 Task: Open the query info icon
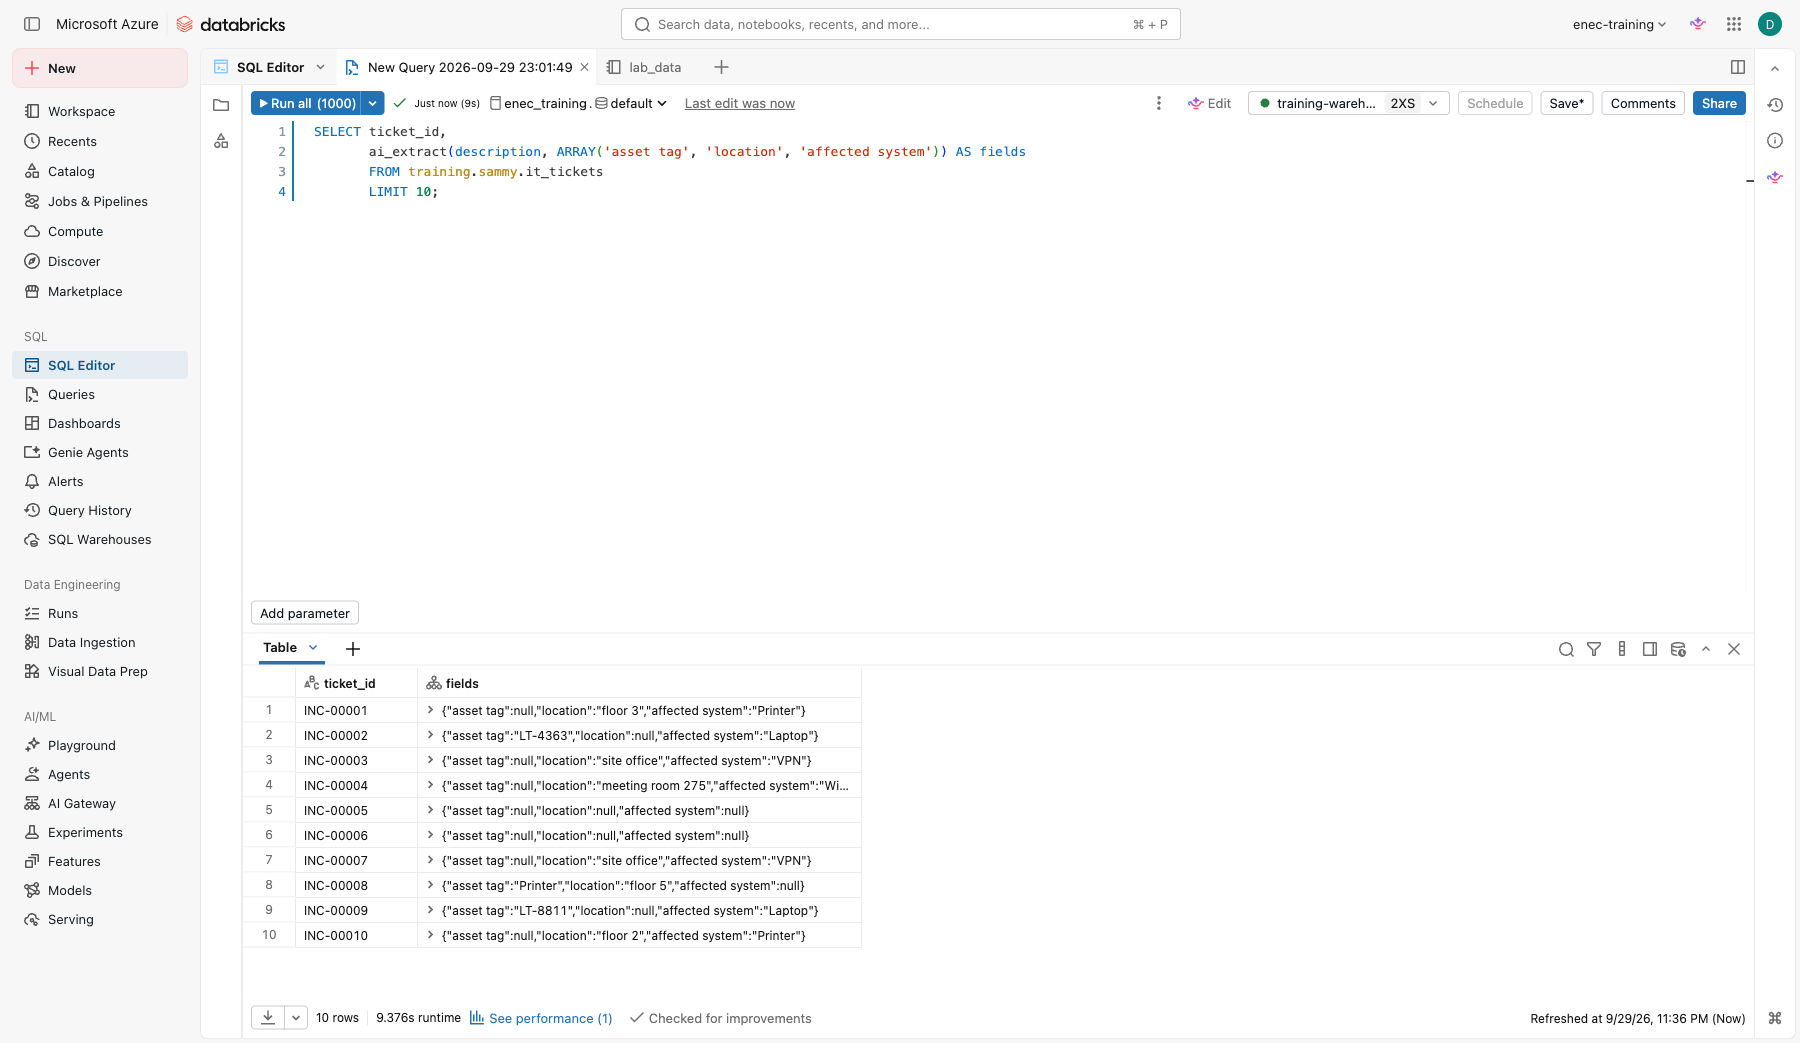pos(1775,141)
